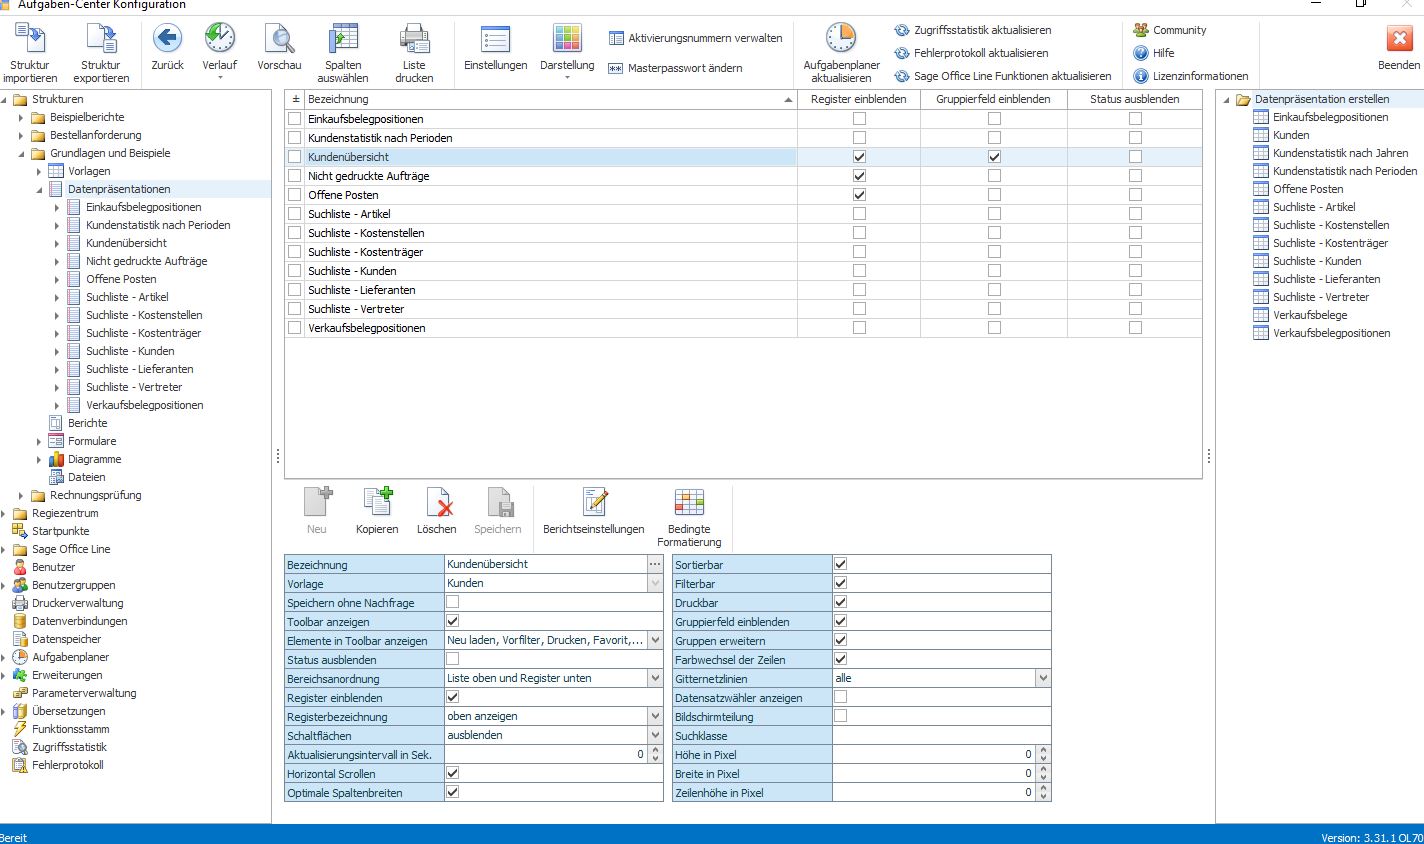The image size is (1424, 844).
Task: Select Benutzergruppen in the navigation tree
Action: (x=73, y=585)
